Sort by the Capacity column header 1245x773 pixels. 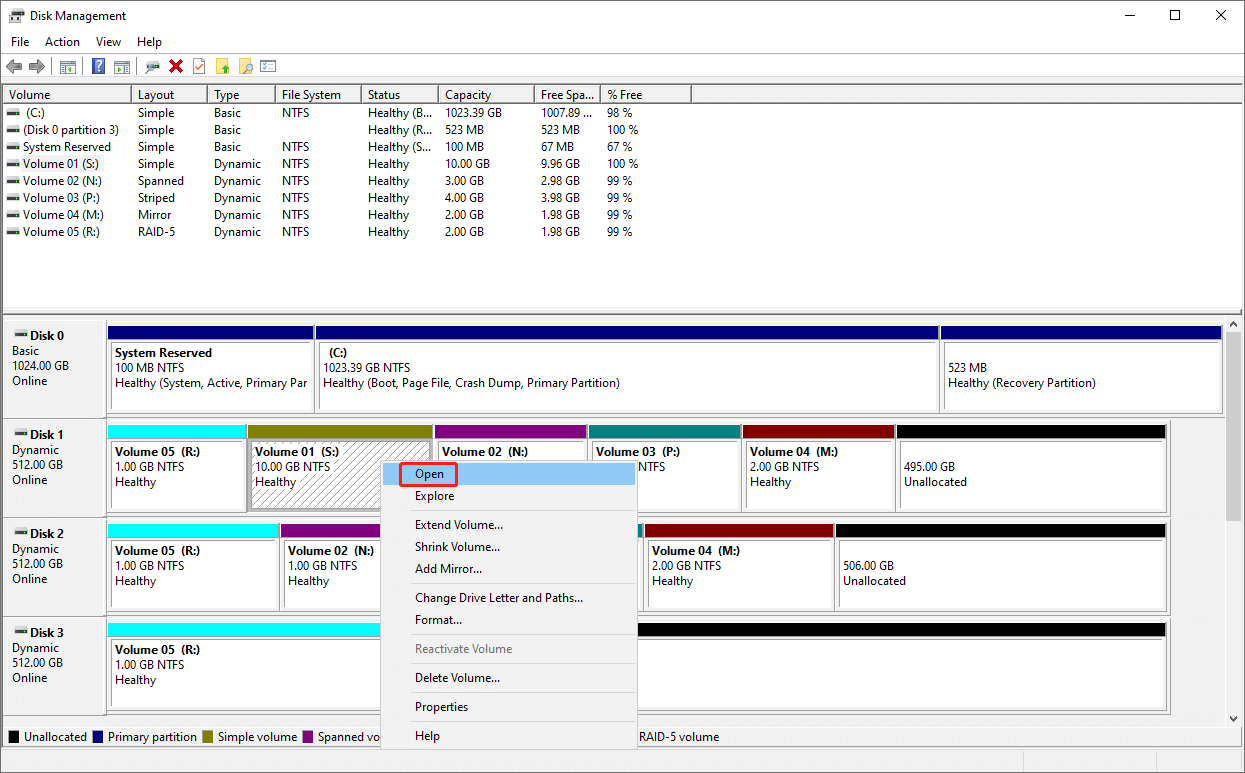[x=486, y=95]
